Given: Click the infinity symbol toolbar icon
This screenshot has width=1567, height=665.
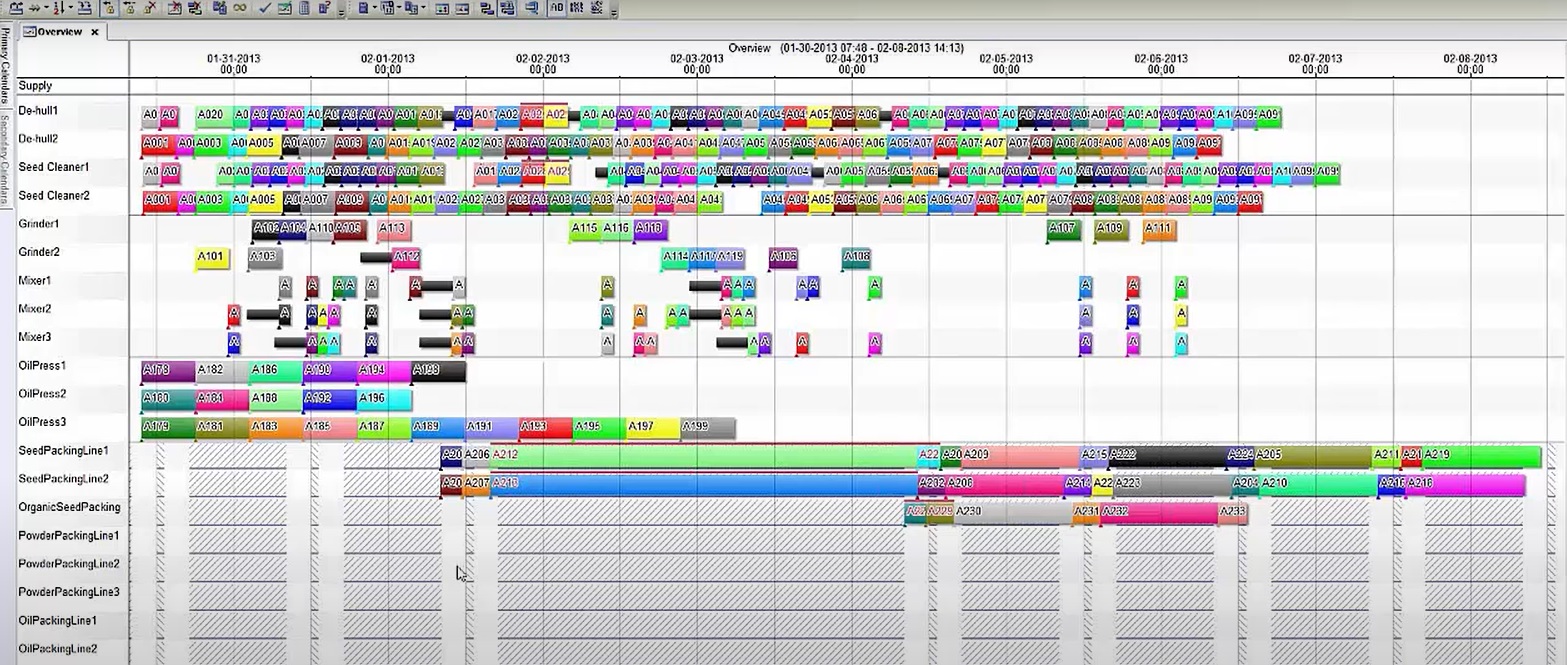Looking at the screenshot, I should coord(241,8).
